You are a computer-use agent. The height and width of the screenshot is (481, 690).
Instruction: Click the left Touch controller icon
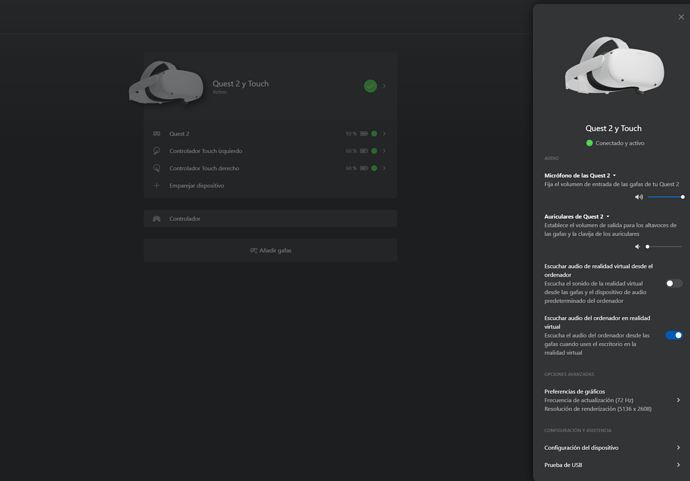click(x=157, y=151)
